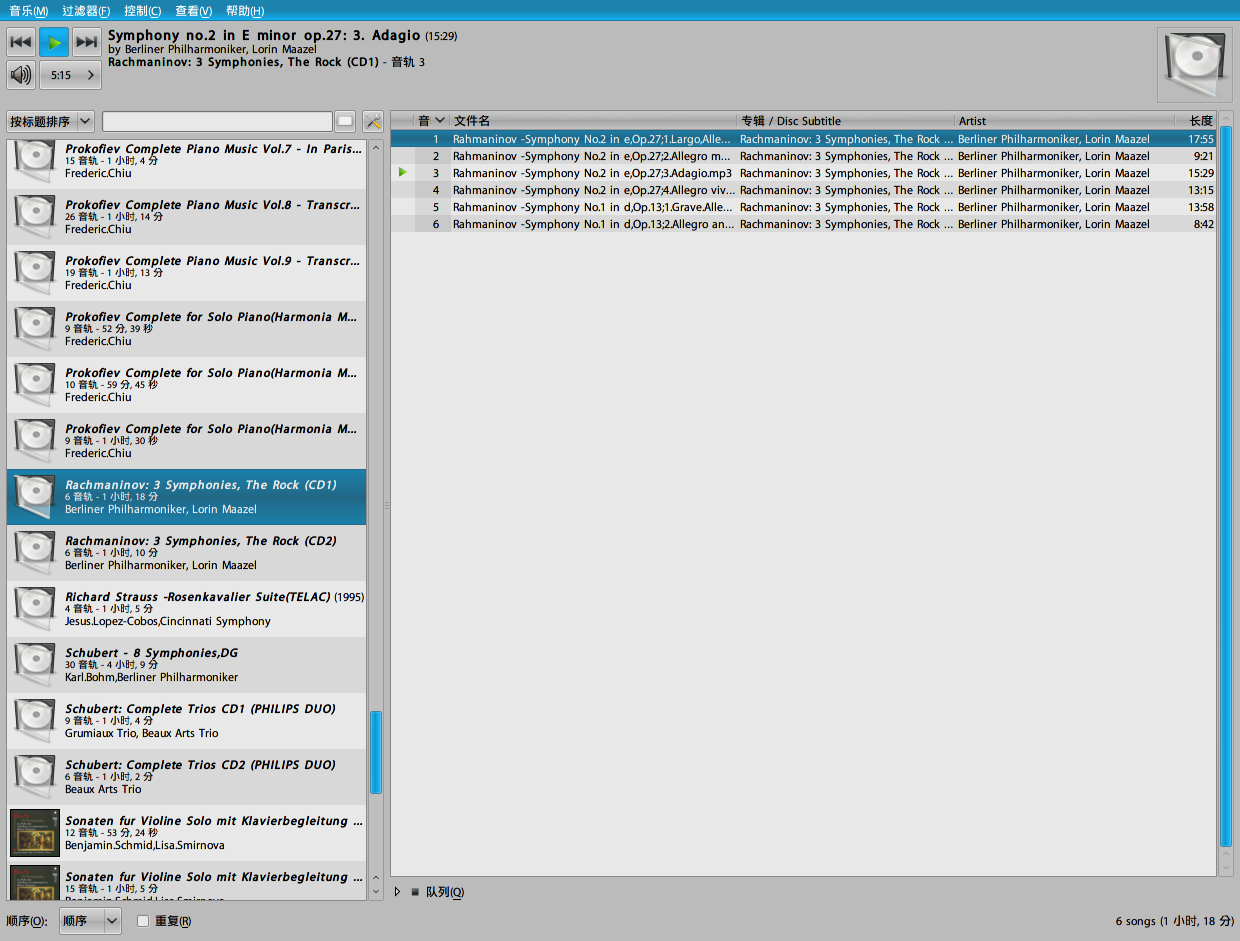The image size is (1240, 941).
Task: Click album list scroll down arrow
Action: [x=376, y=891]
